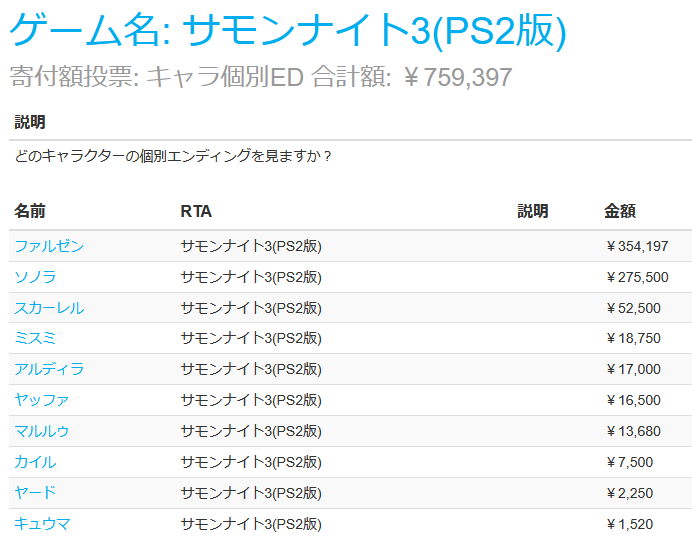The width and height of the screenshot is (692, 556).
Task: Select the amount ￥16,500
Action: 633,400
